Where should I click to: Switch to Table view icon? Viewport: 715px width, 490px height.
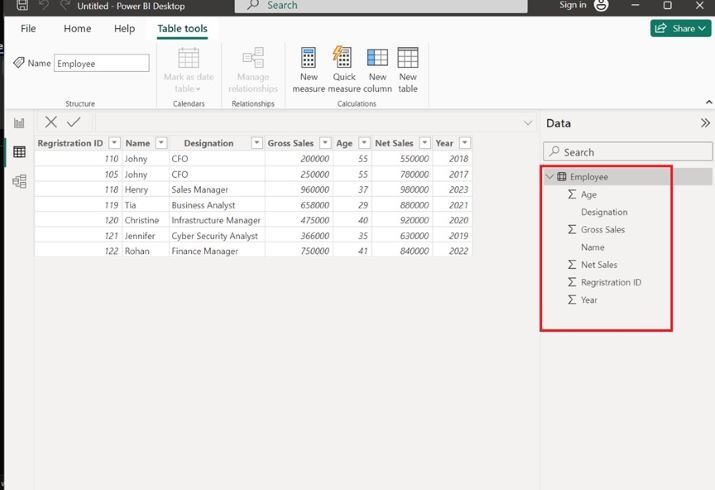click(19, 152)
